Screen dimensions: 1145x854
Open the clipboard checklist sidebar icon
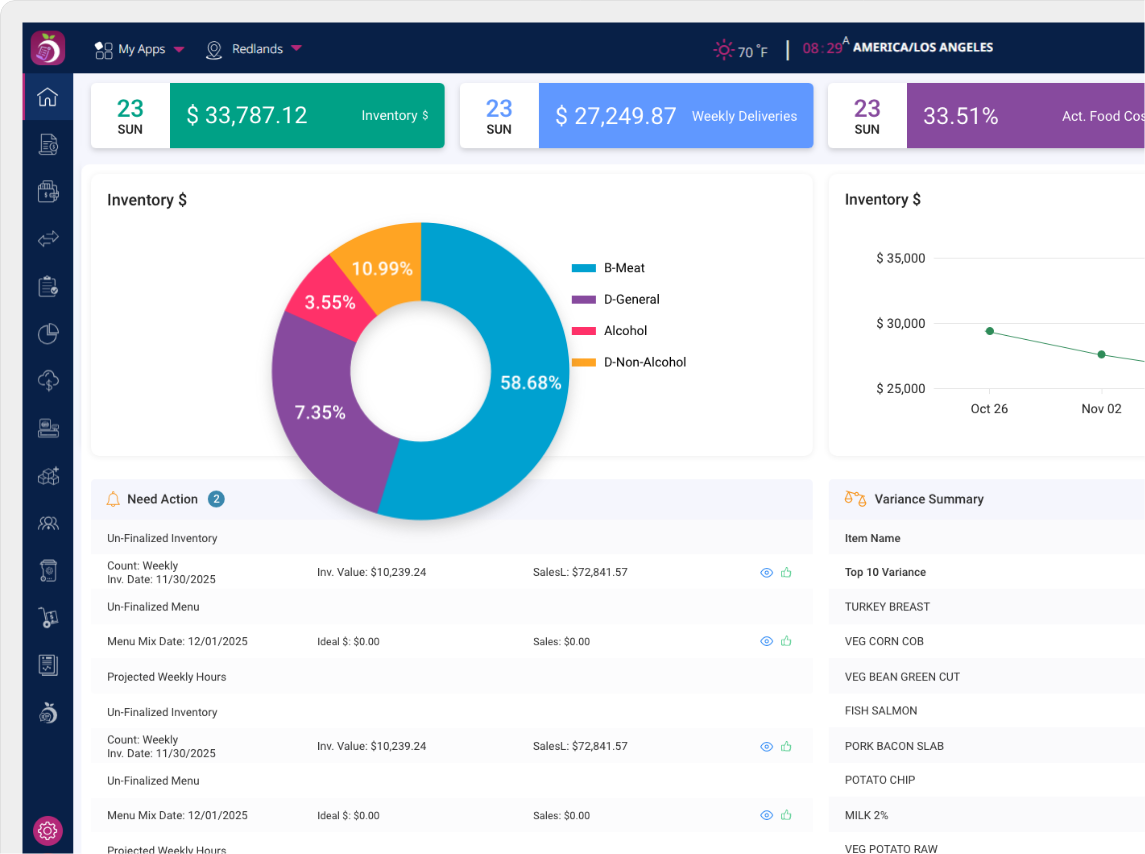[48, 287]
